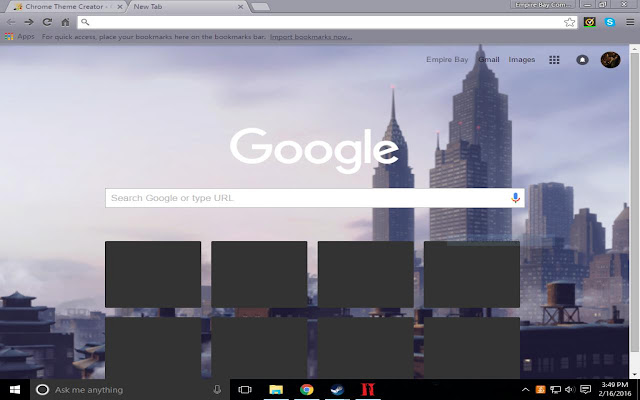Open the red Mafia II taskbar icon

(368, 390)
